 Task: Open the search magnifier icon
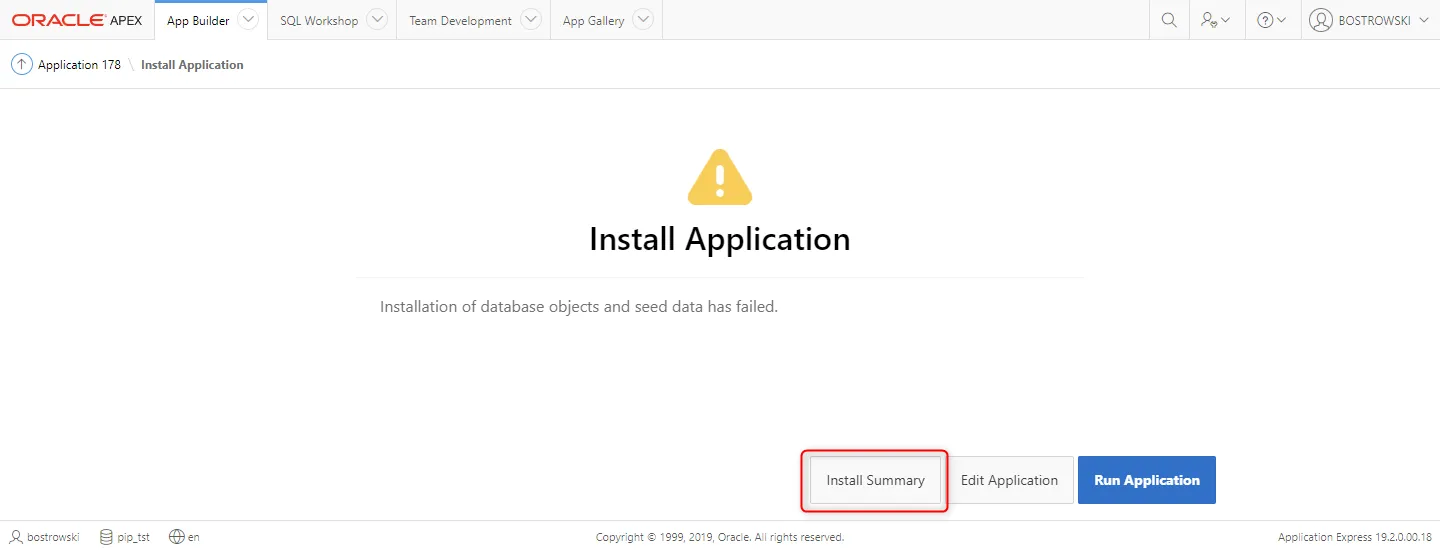tap(1168, 20)
